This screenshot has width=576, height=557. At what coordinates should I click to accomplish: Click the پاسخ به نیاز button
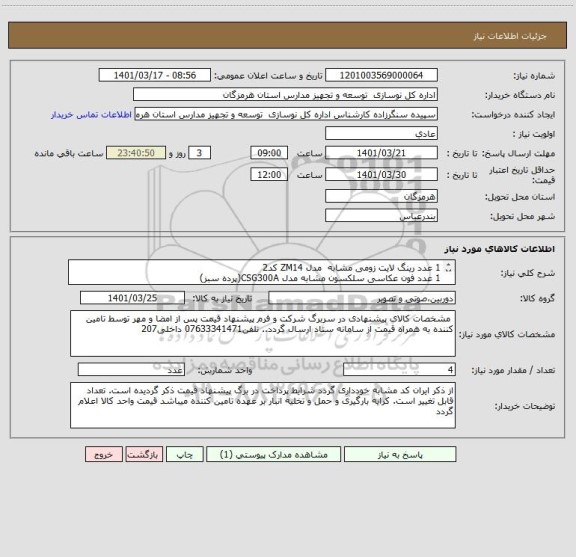click(400, 454)
